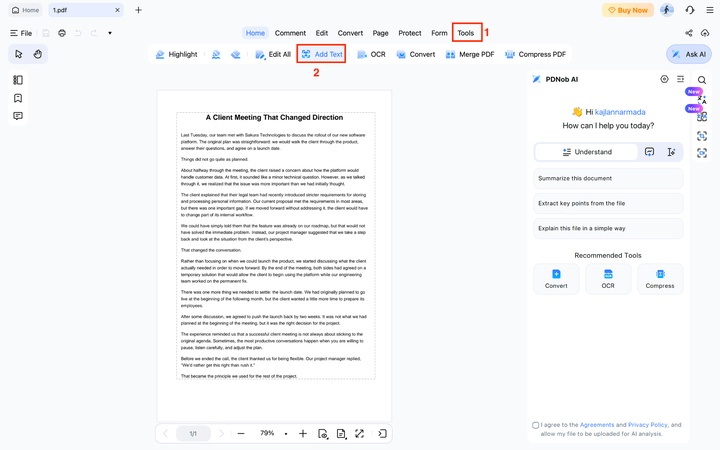Click the crop screenshot icon in right sidebar
The height and width of the screenshot is (450, 720).
coord(702,136)
